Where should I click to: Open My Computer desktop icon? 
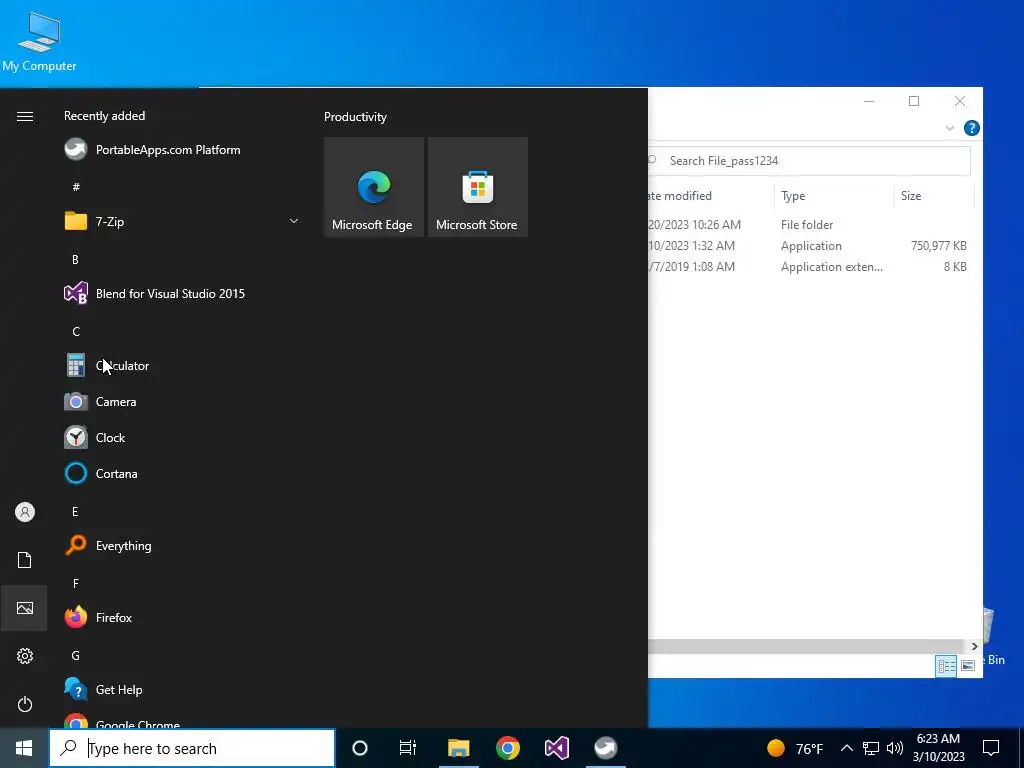pos(39,41)
